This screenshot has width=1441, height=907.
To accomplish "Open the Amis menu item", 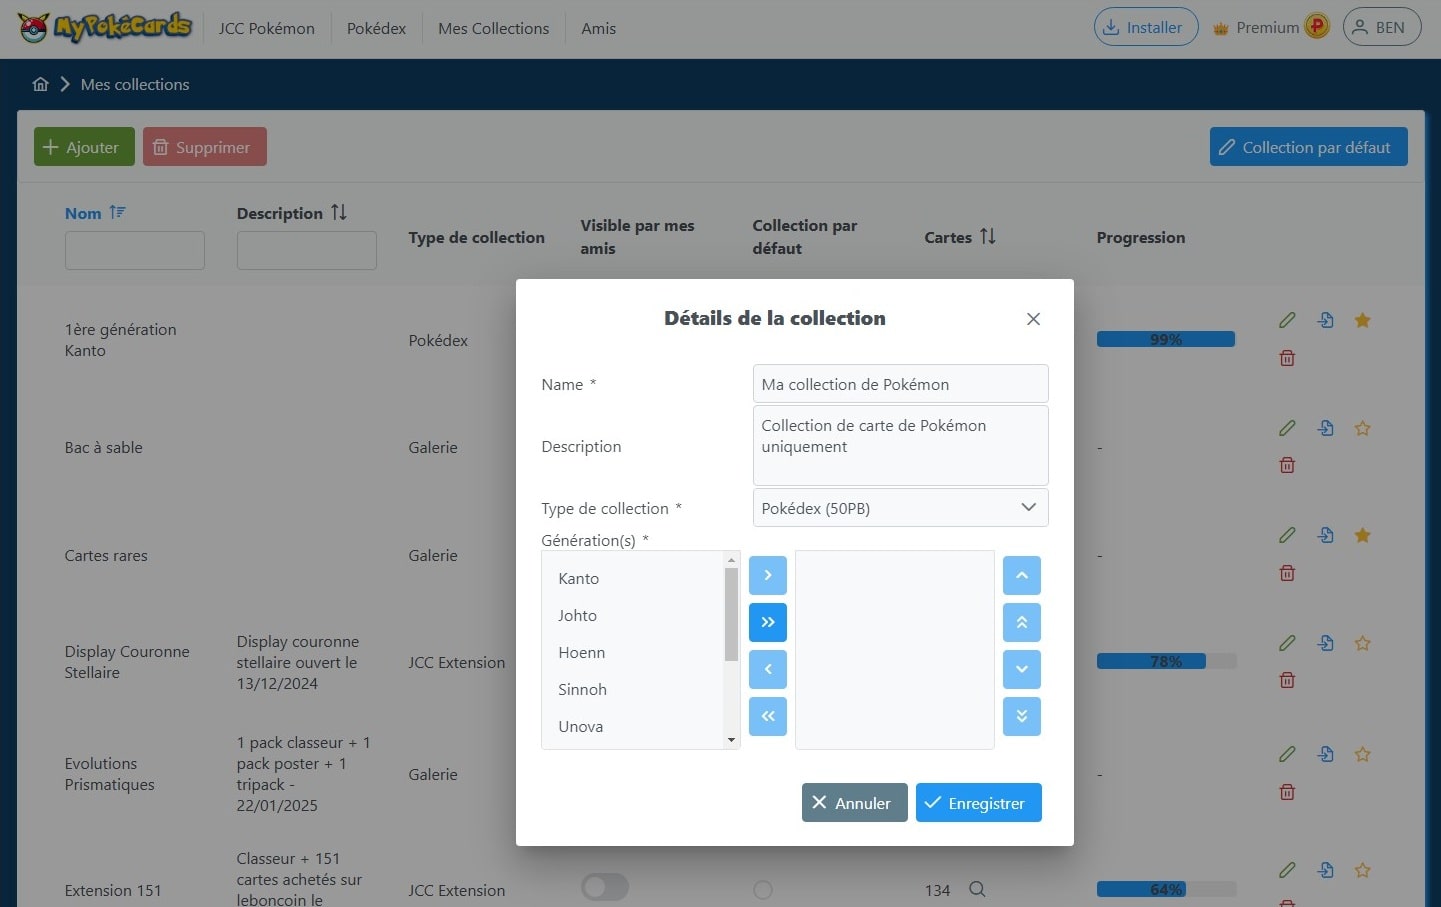I will tap(598, 28).
